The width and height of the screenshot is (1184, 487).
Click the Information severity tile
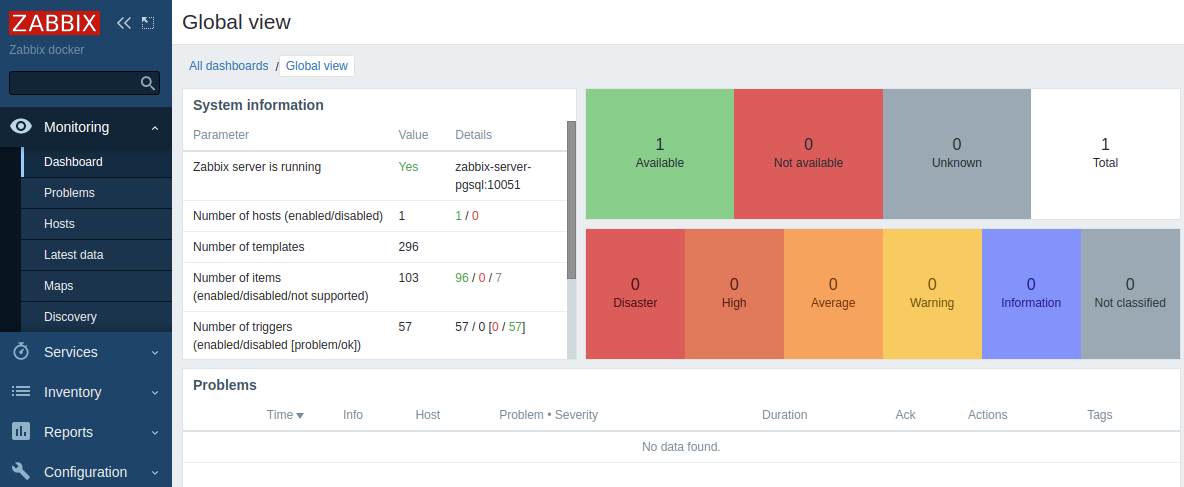(1031, 294)
